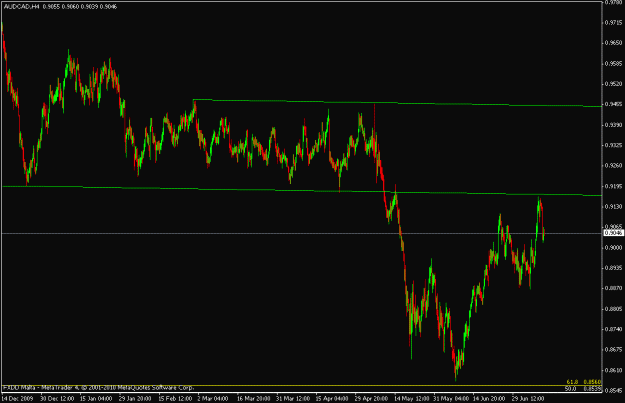This screenshot has height=403, width=625.
Task: Click the 15 Feb 12:00 date label
Action: pos(175,398)
